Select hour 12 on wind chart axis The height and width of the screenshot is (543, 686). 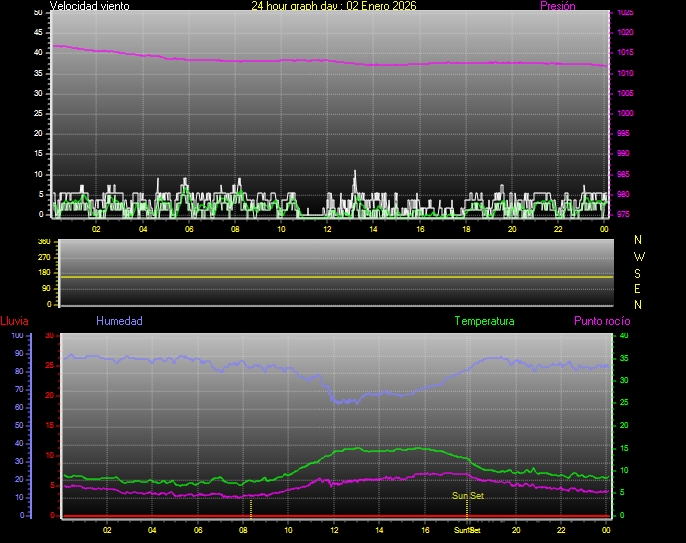click(x=327, y=229)
